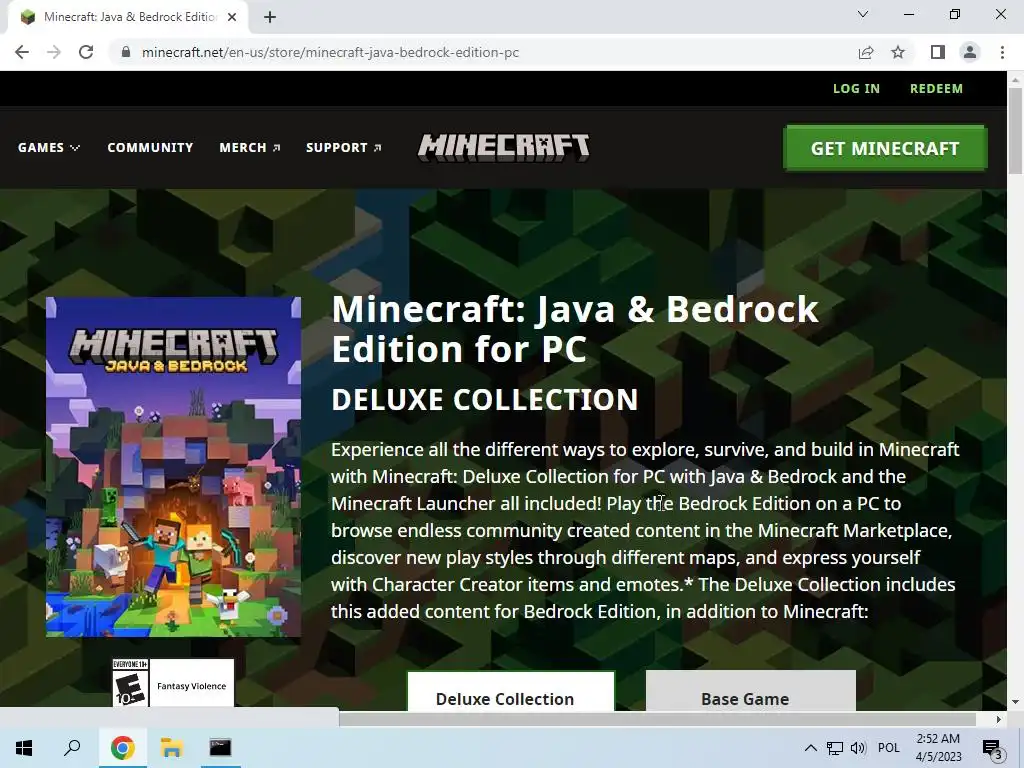Click the vertical scrollbar thumb
Screen dimensions: 1024x768
pyautogui.click(x=1015, y=131)
